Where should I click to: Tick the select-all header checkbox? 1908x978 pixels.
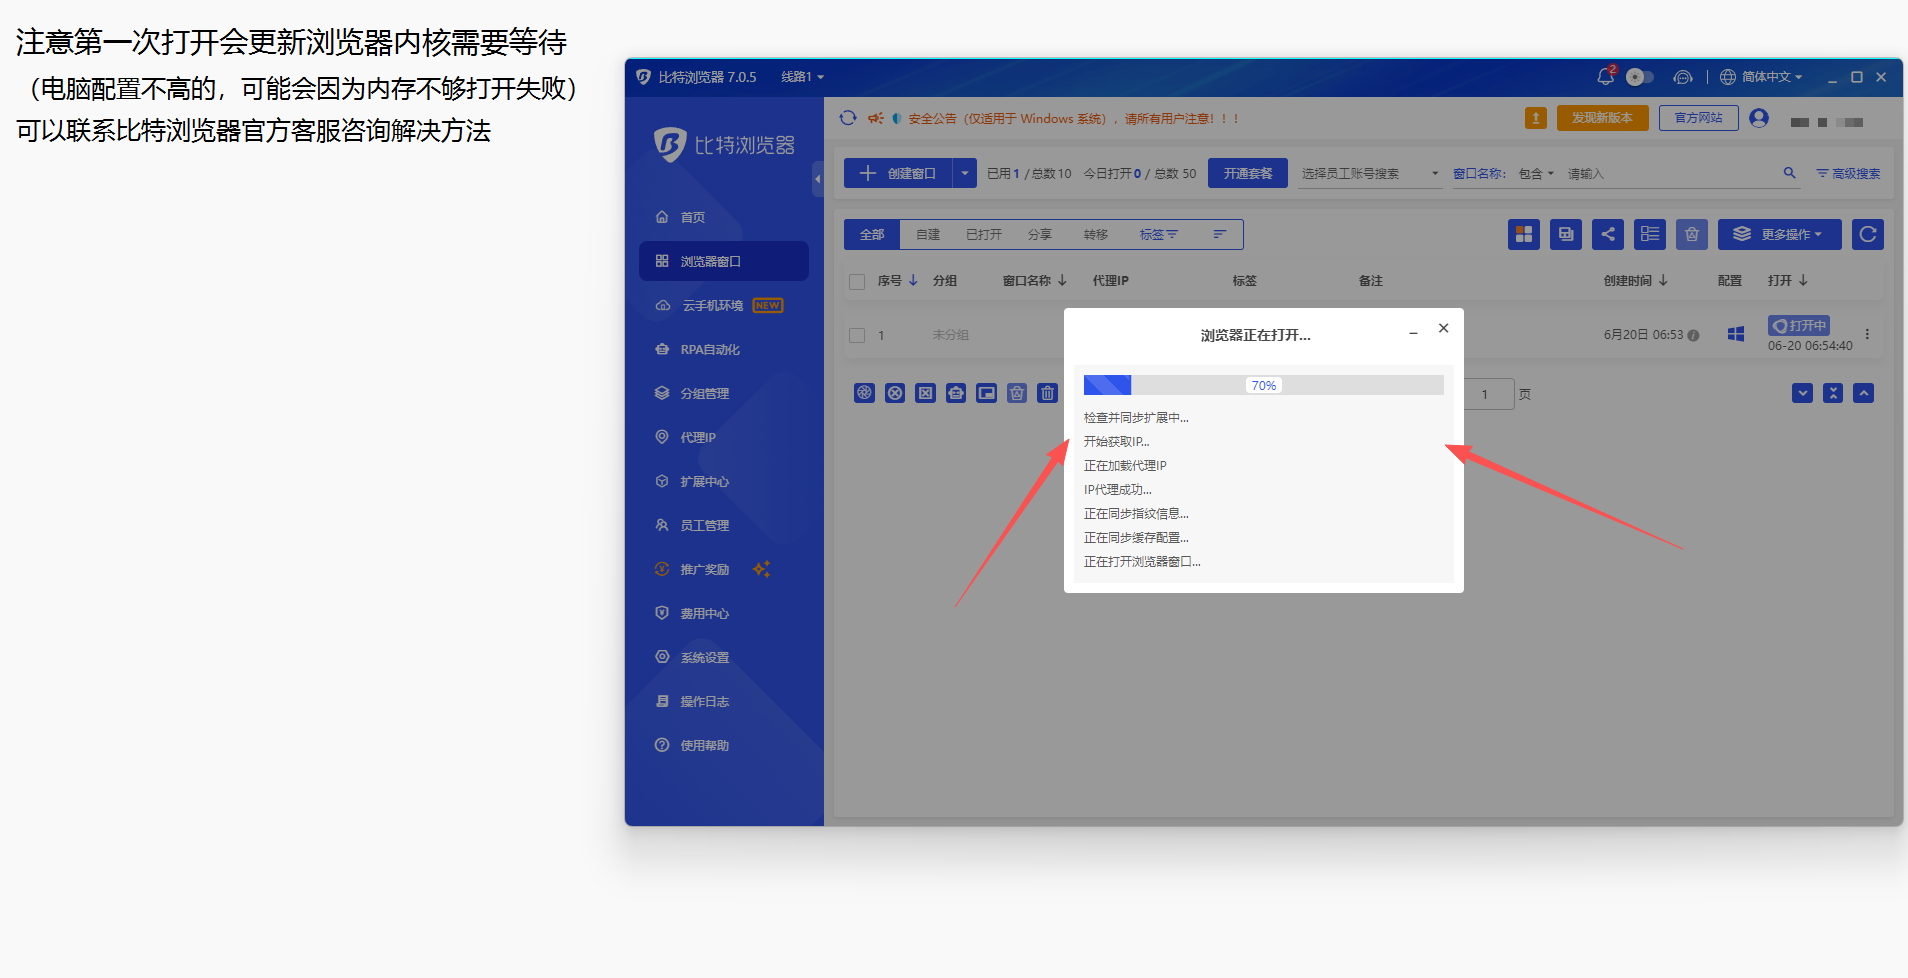tap(857, 281)
